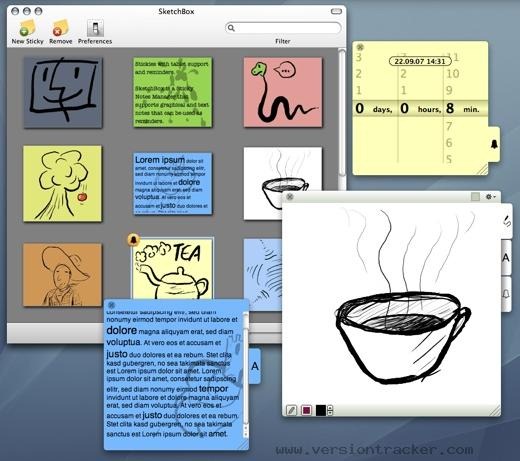Toggle the toolbar pill button in SketchBox title bar
520x461 pixels.
336,11
